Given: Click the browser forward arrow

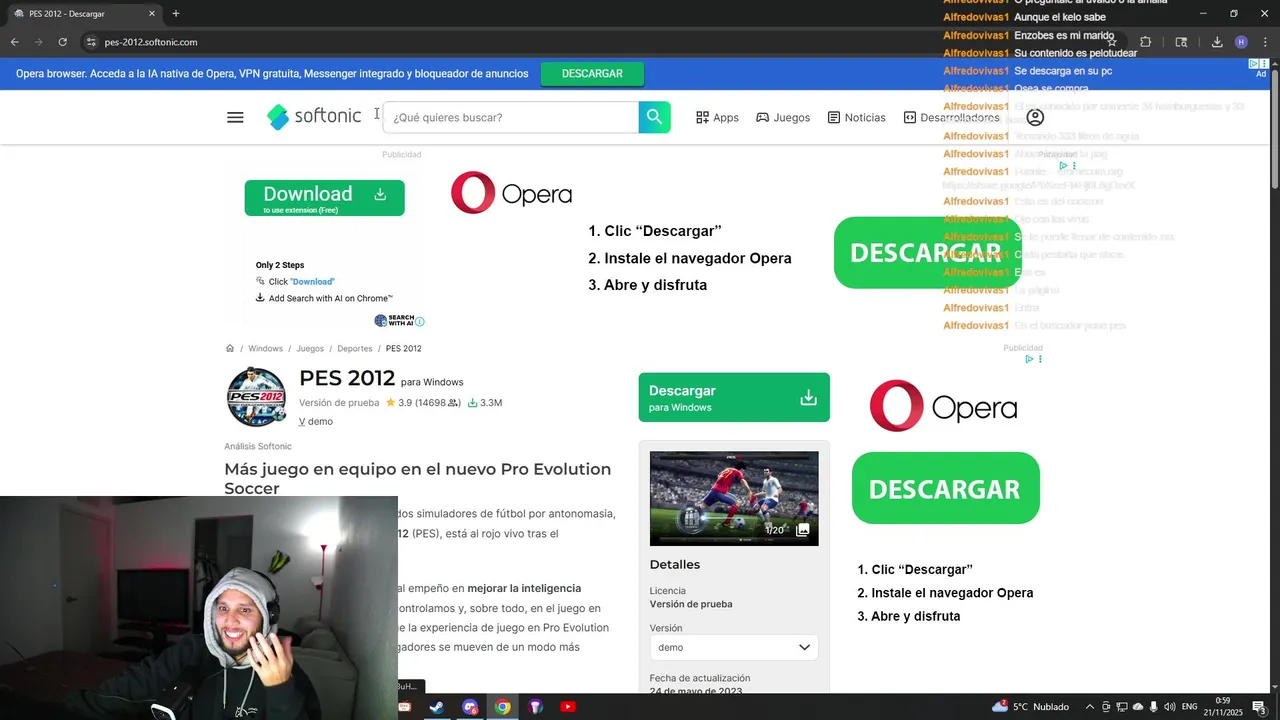Looking at the screenshot, I should 38,42.
